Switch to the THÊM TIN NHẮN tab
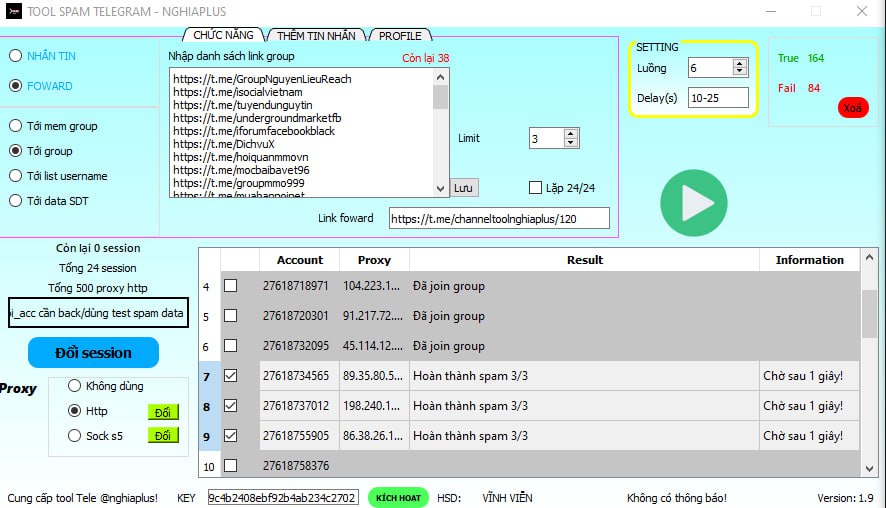 click(316, 35)
